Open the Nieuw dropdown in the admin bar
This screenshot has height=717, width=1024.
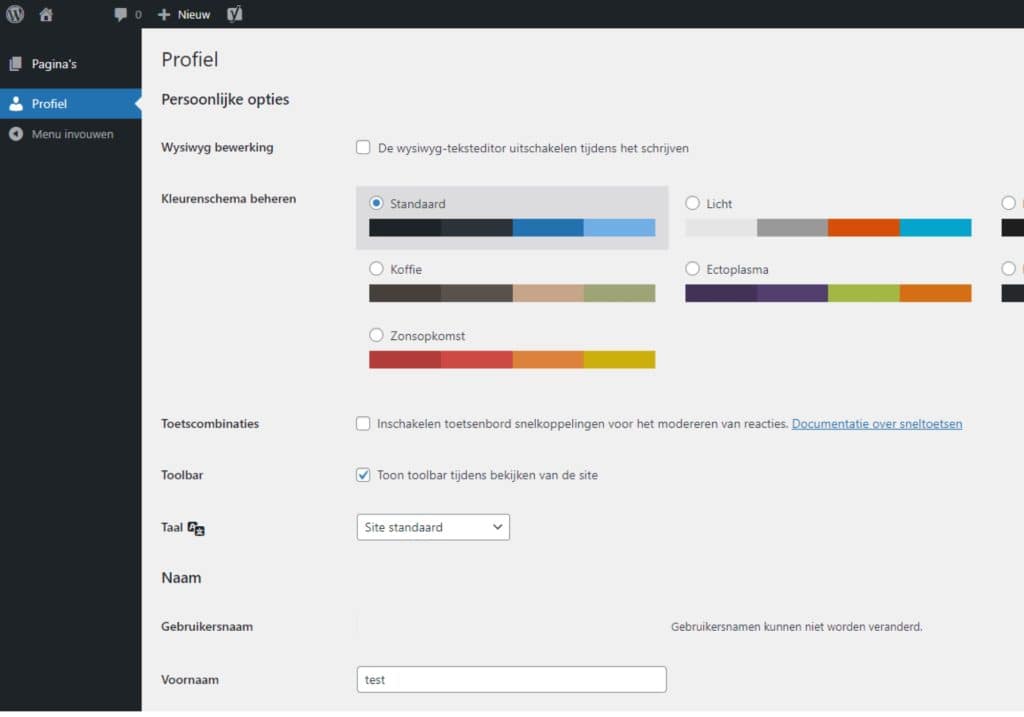(184, 14)
